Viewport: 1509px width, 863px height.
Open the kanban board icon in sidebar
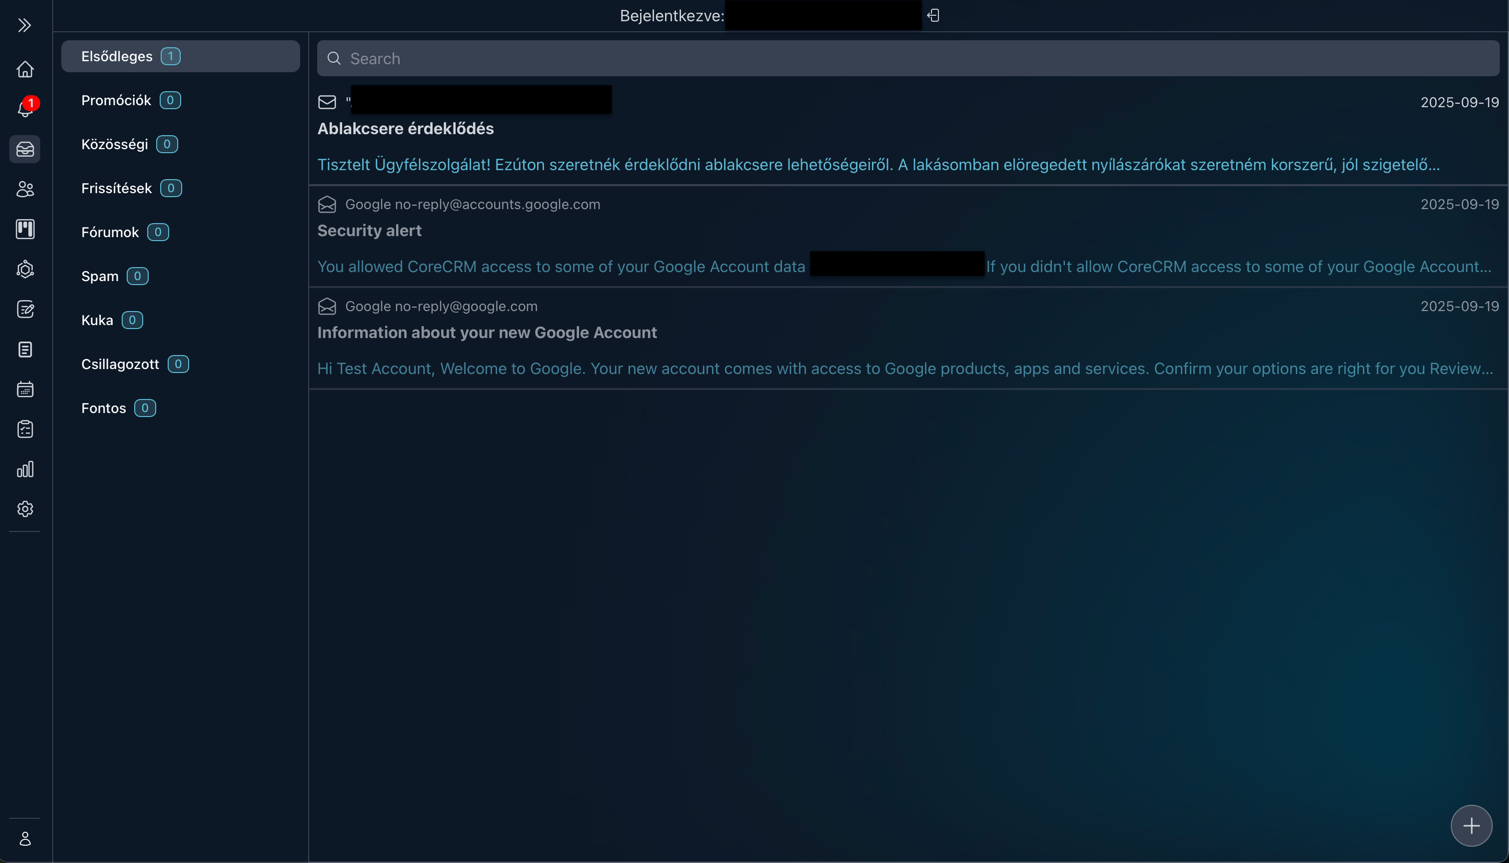coord(25,229)
